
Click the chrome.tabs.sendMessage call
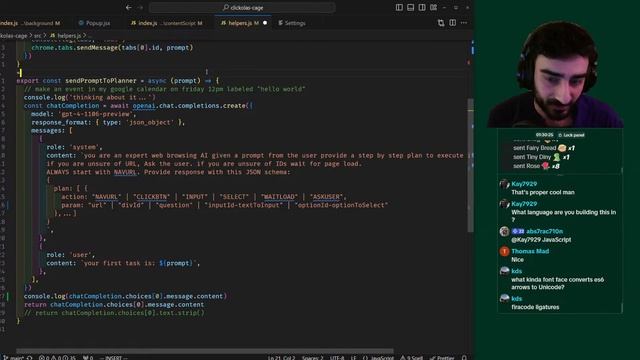tap(112, 48)
